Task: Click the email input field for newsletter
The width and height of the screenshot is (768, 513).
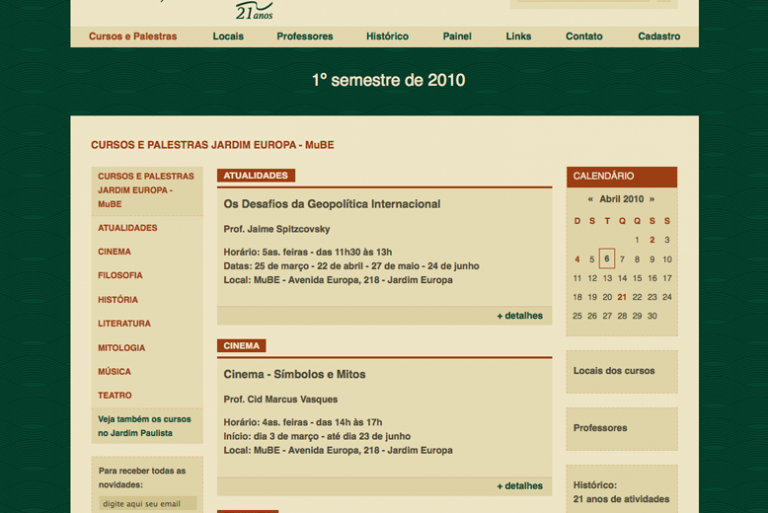Action: click(x=148, y=504)
